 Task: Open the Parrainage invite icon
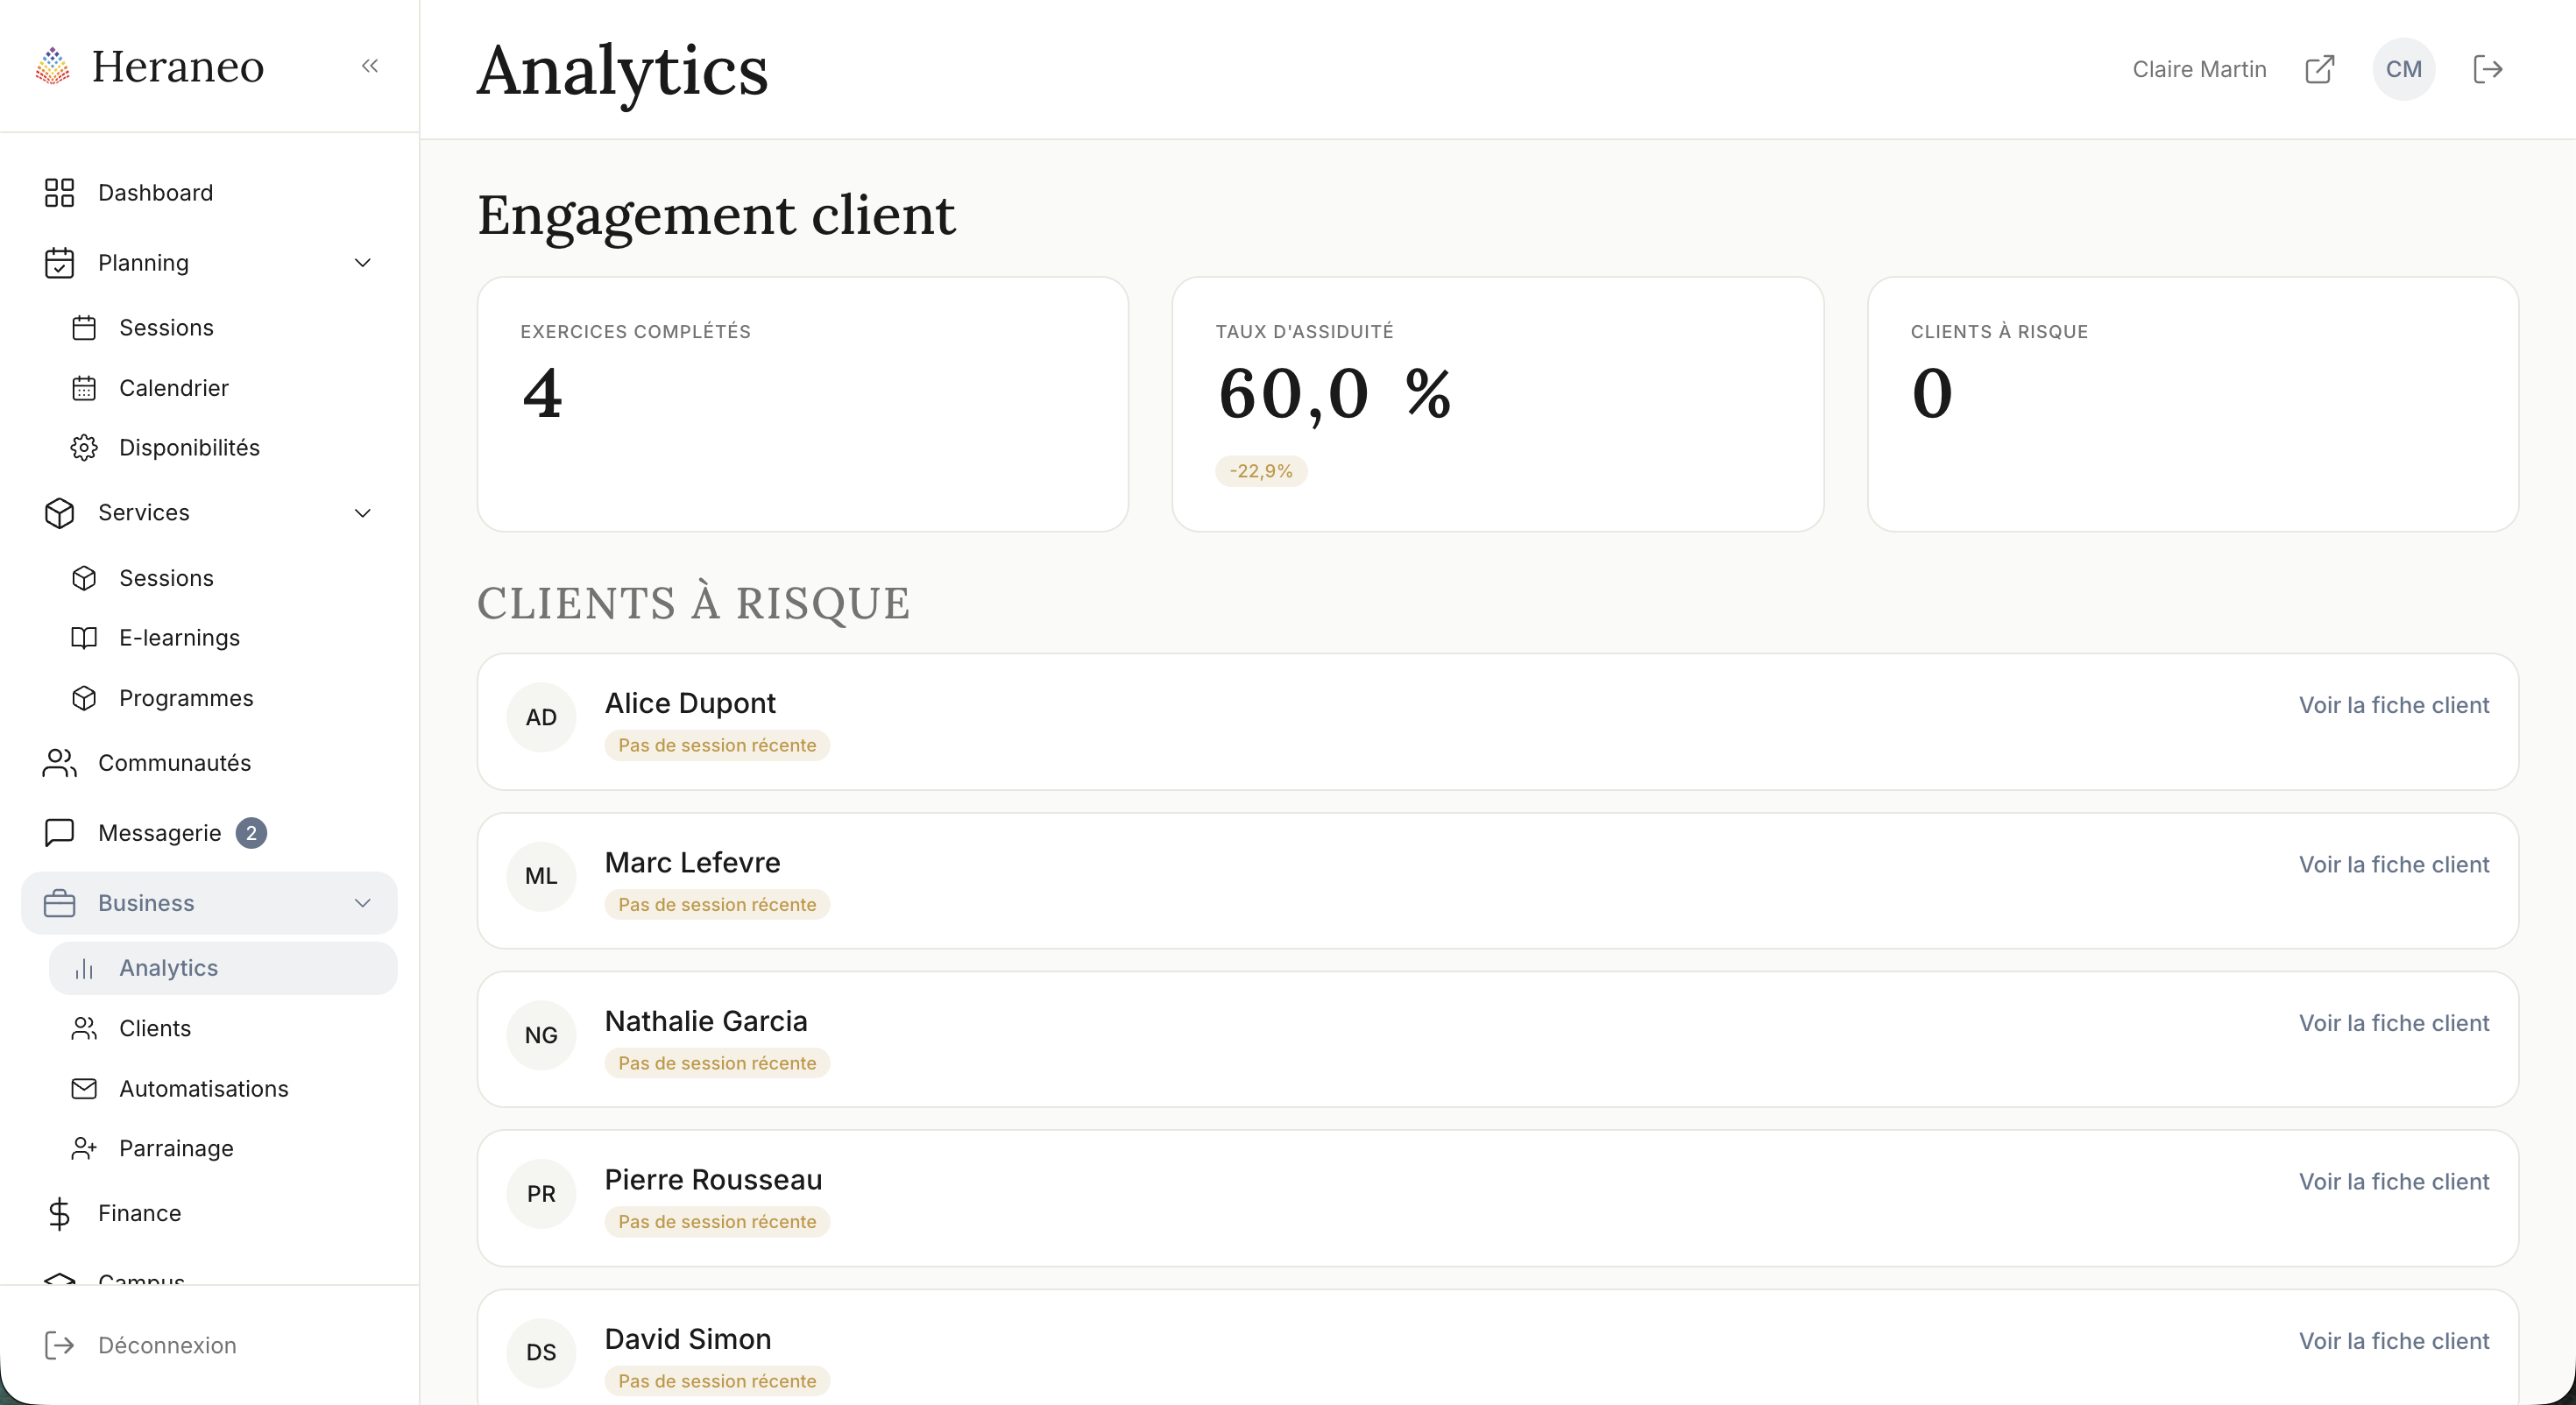(85, 1148)
